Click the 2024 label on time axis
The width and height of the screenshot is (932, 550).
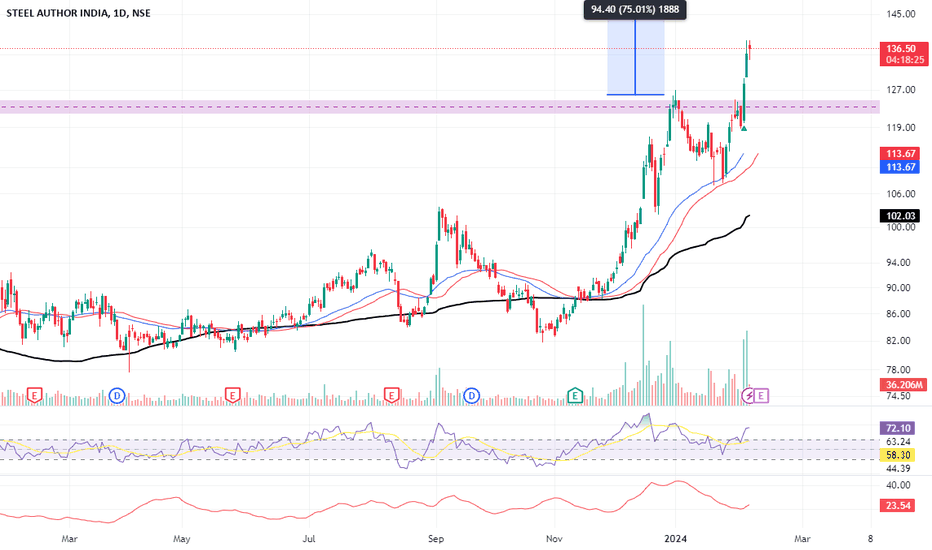coord(675,539)
